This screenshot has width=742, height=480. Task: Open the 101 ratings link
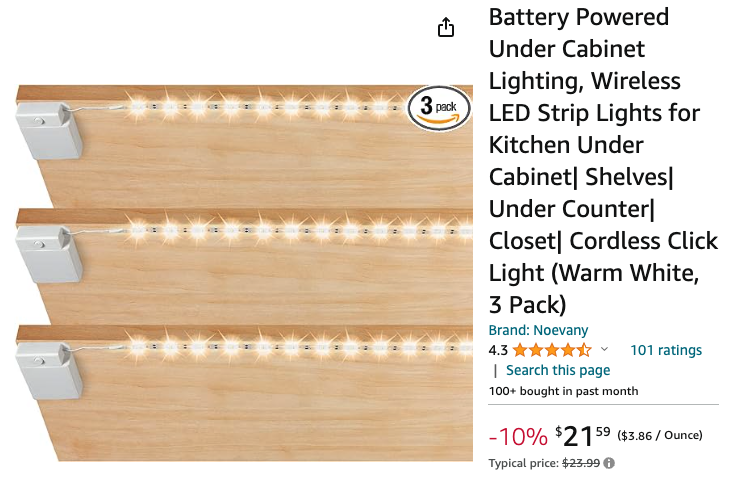[665, 350]
